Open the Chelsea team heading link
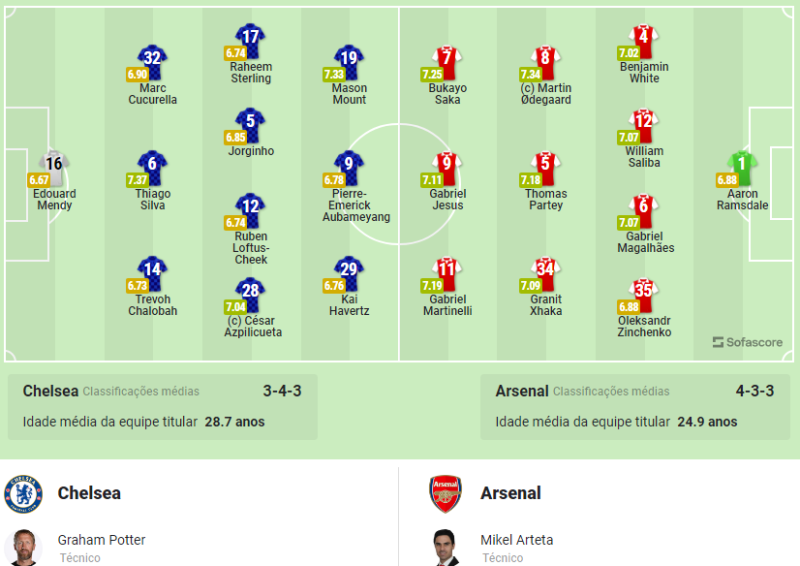This screenshot has height=566, width=800. click(x=89, y=493)
